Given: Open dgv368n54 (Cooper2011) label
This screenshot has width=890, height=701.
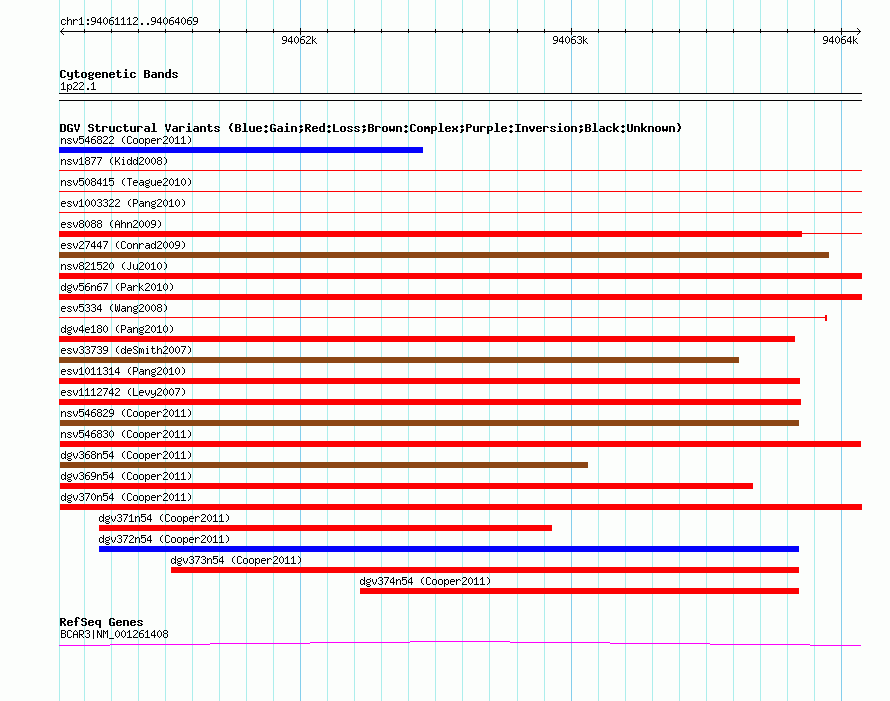Looking at the screenshot, I should [126, 455].
